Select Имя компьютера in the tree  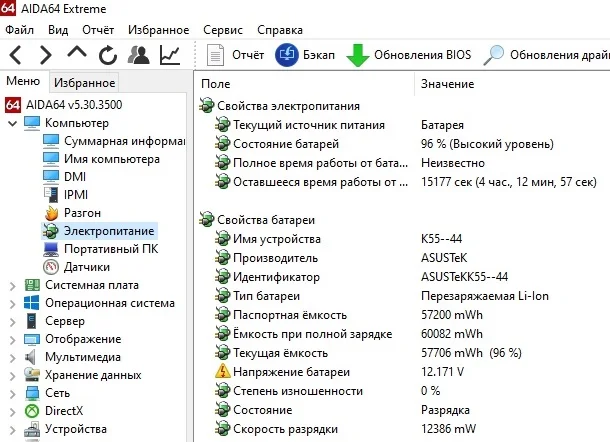tap(112, 159)
